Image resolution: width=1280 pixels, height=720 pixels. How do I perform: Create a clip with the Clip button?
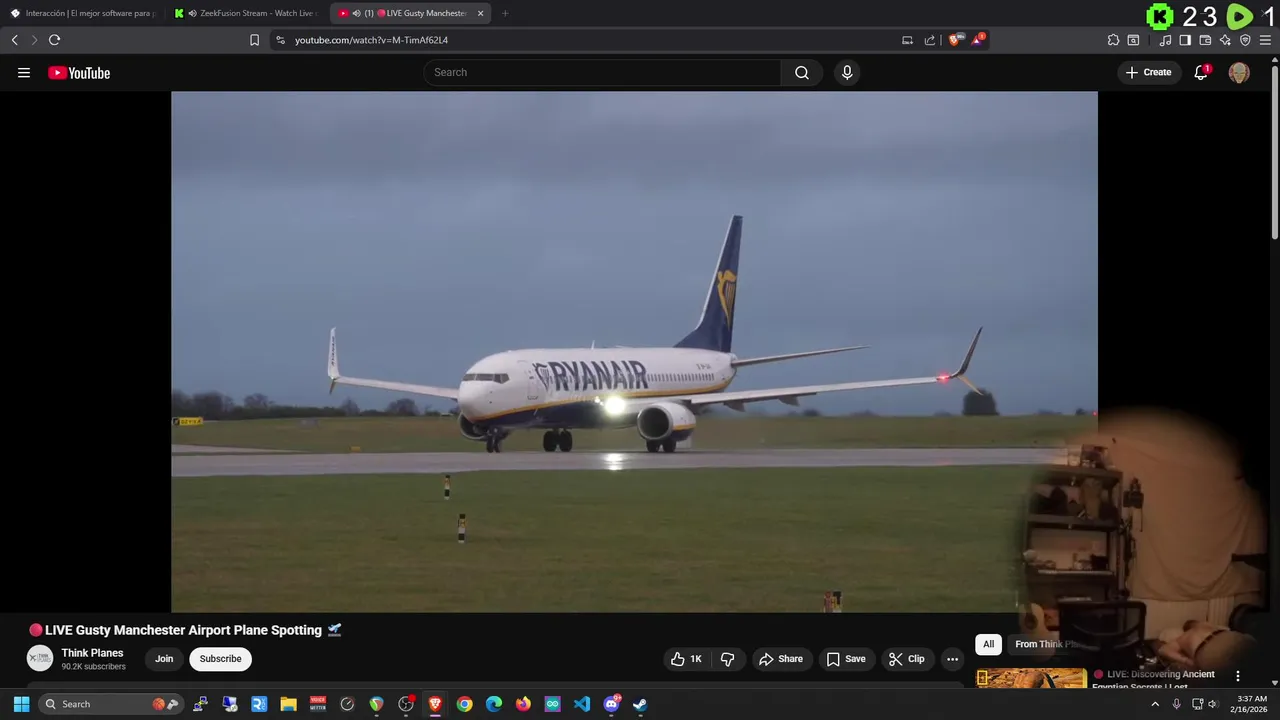pos(907,659)
